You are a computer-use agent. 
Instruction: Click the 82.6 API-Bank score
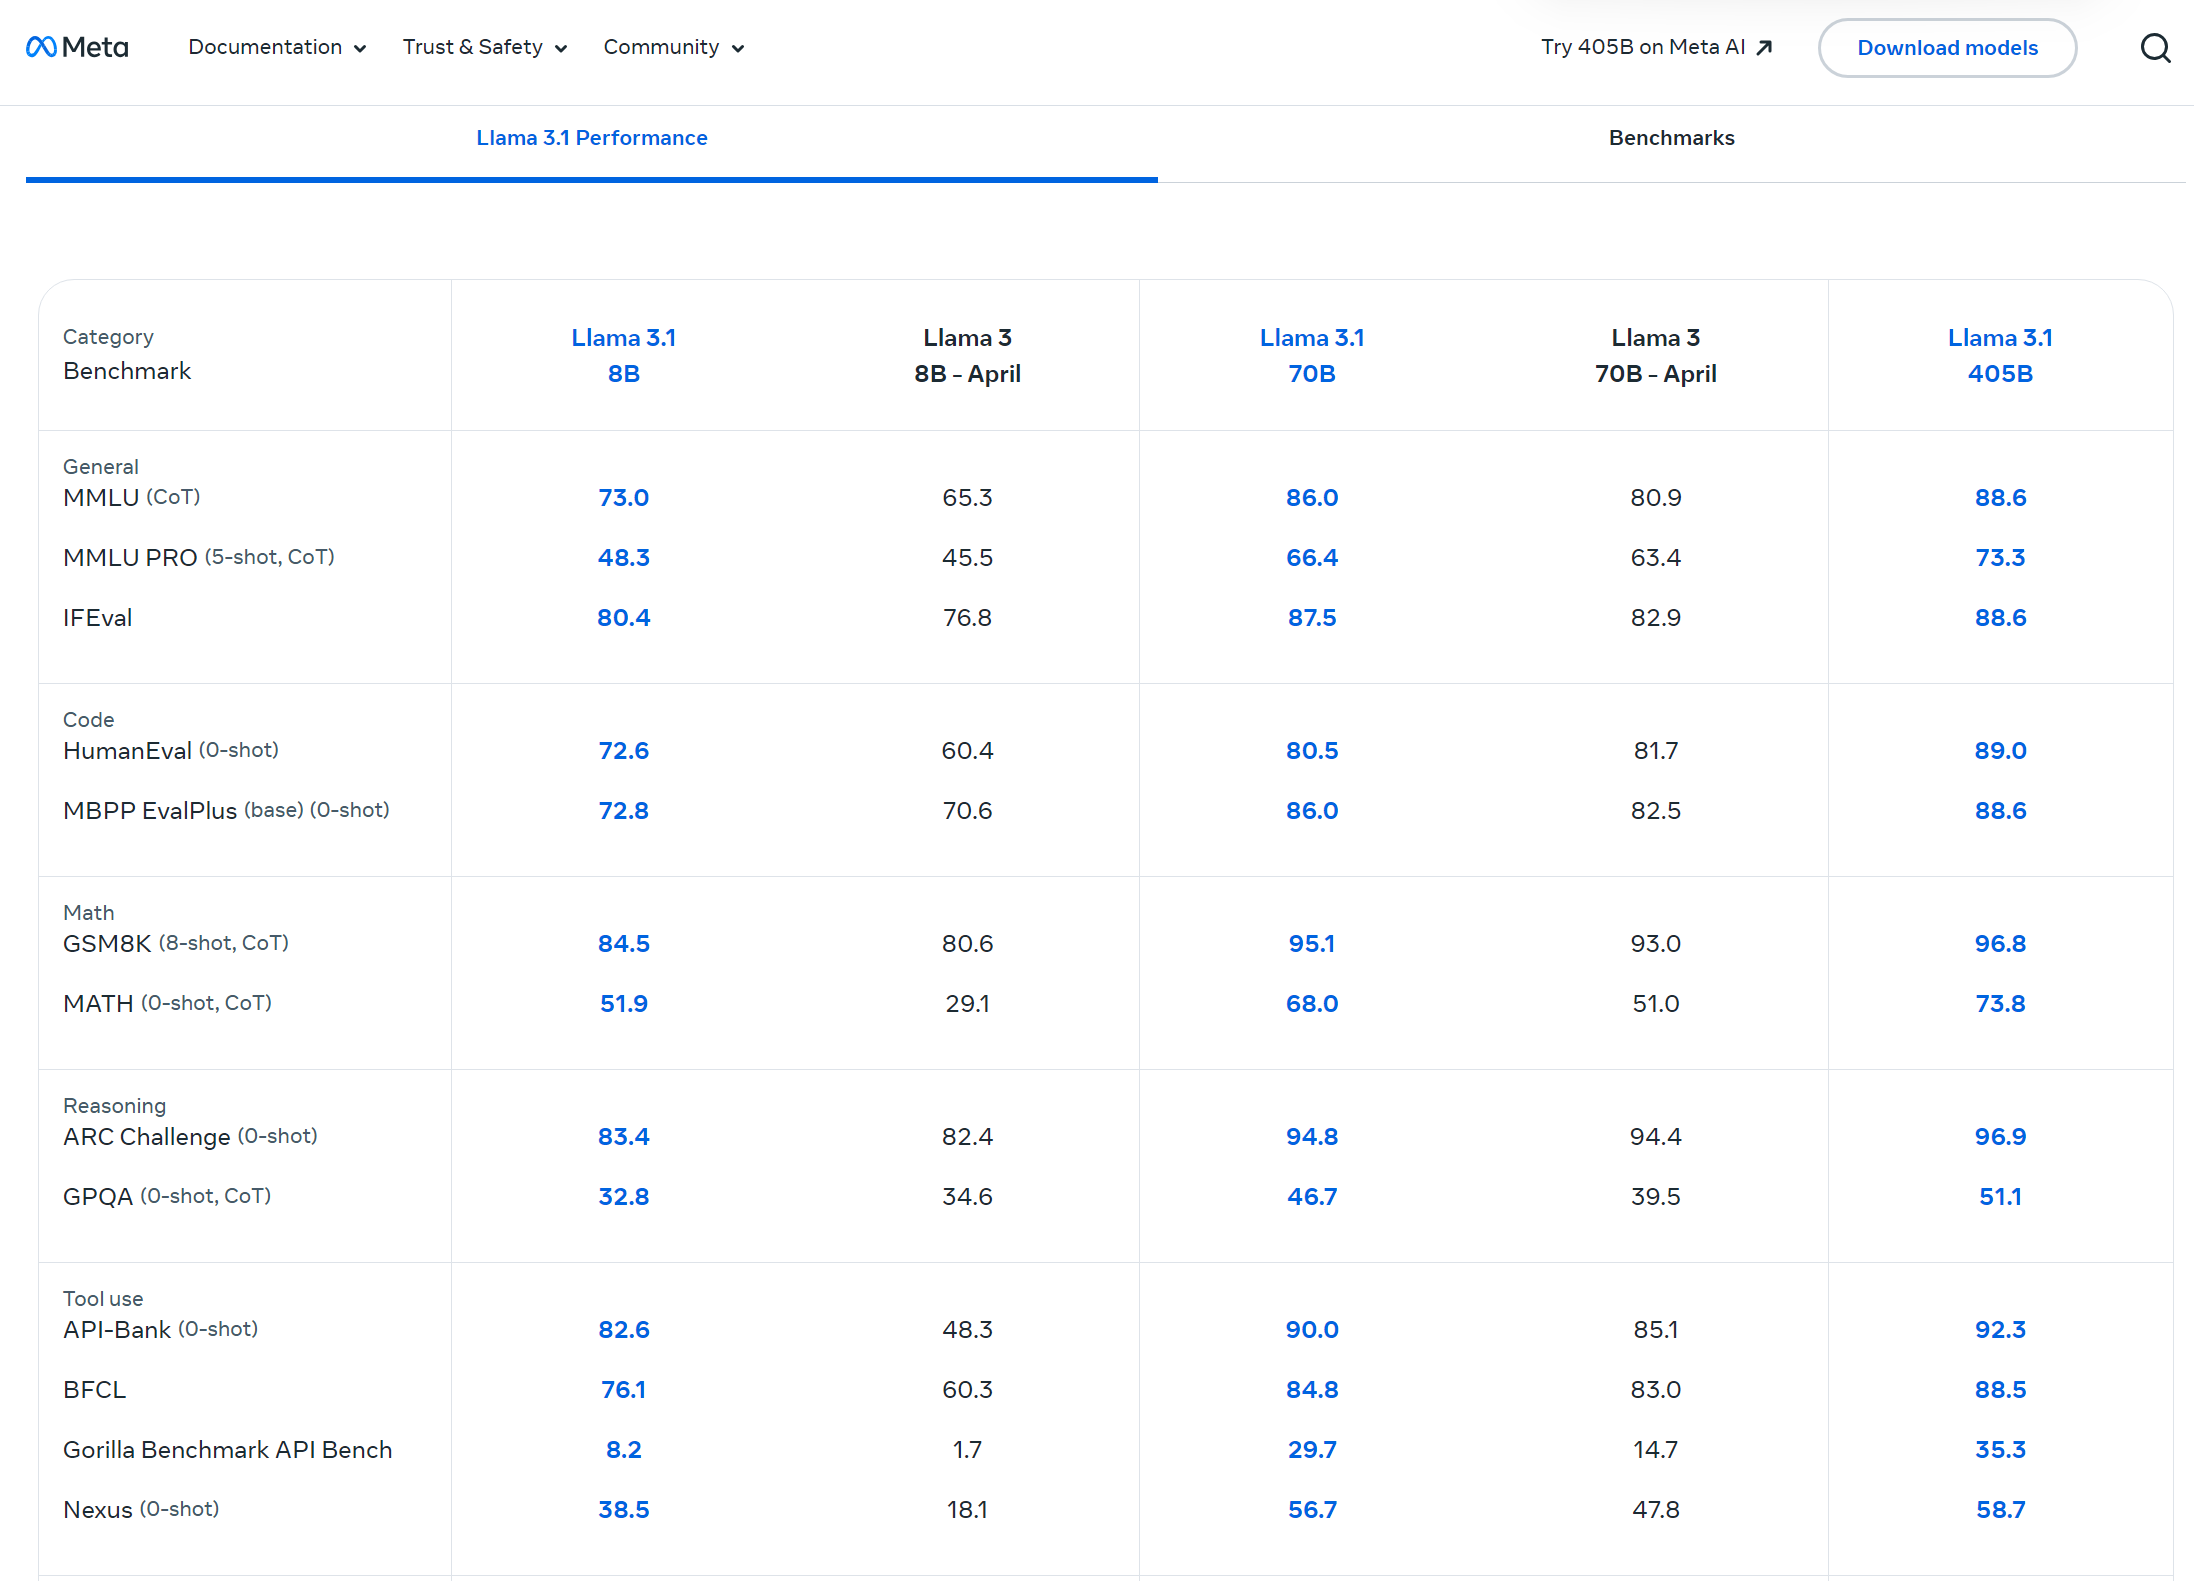click(624, 1329)
